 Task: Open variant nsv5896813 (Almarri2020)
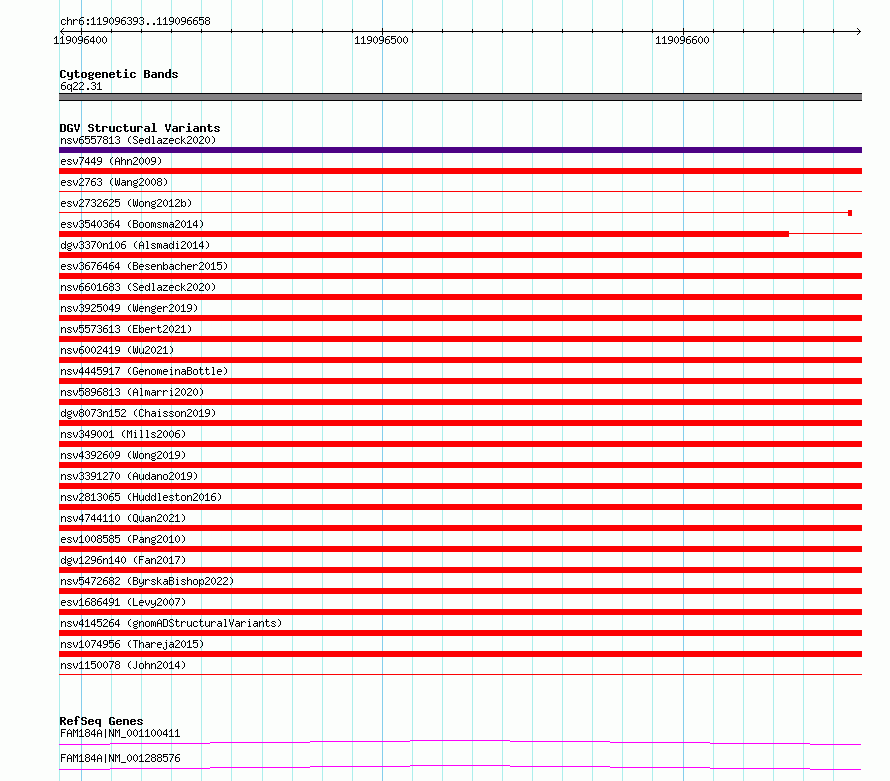pos(132,392)
